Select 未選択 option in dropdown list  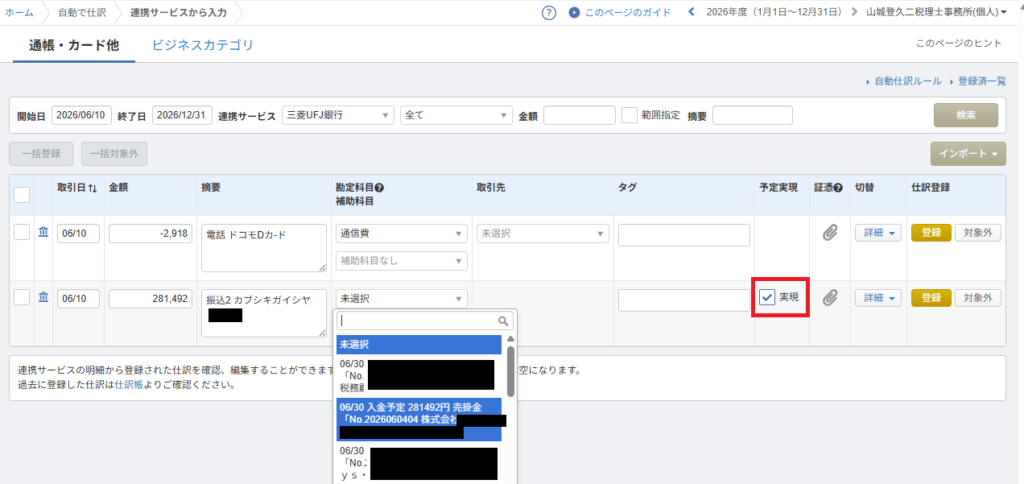click(x=419, y=344)
